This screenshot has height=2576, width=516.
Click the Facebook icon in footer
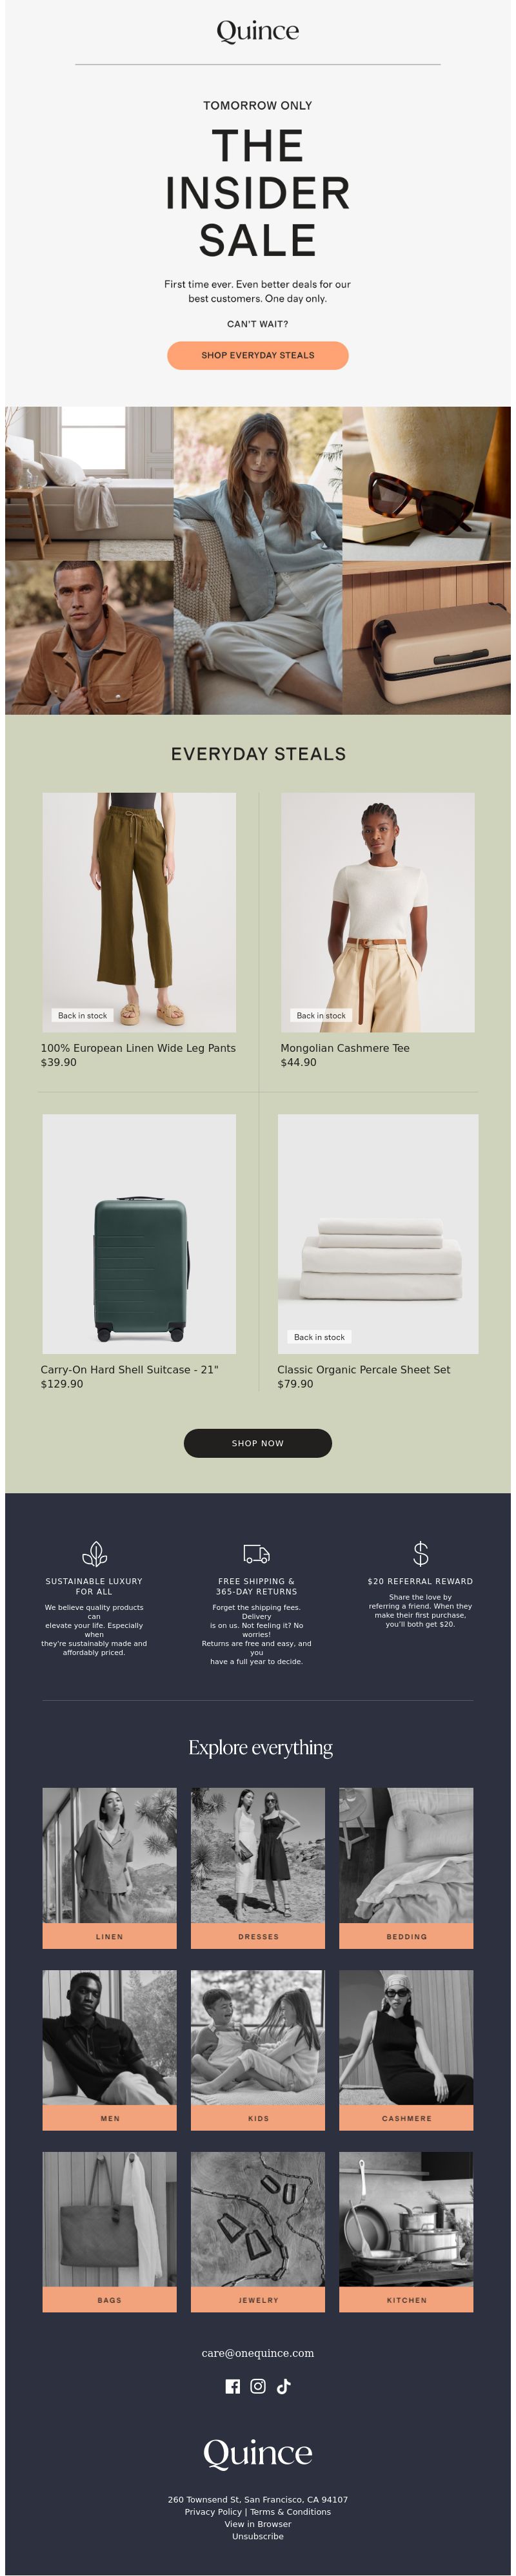click(232, 2386)
